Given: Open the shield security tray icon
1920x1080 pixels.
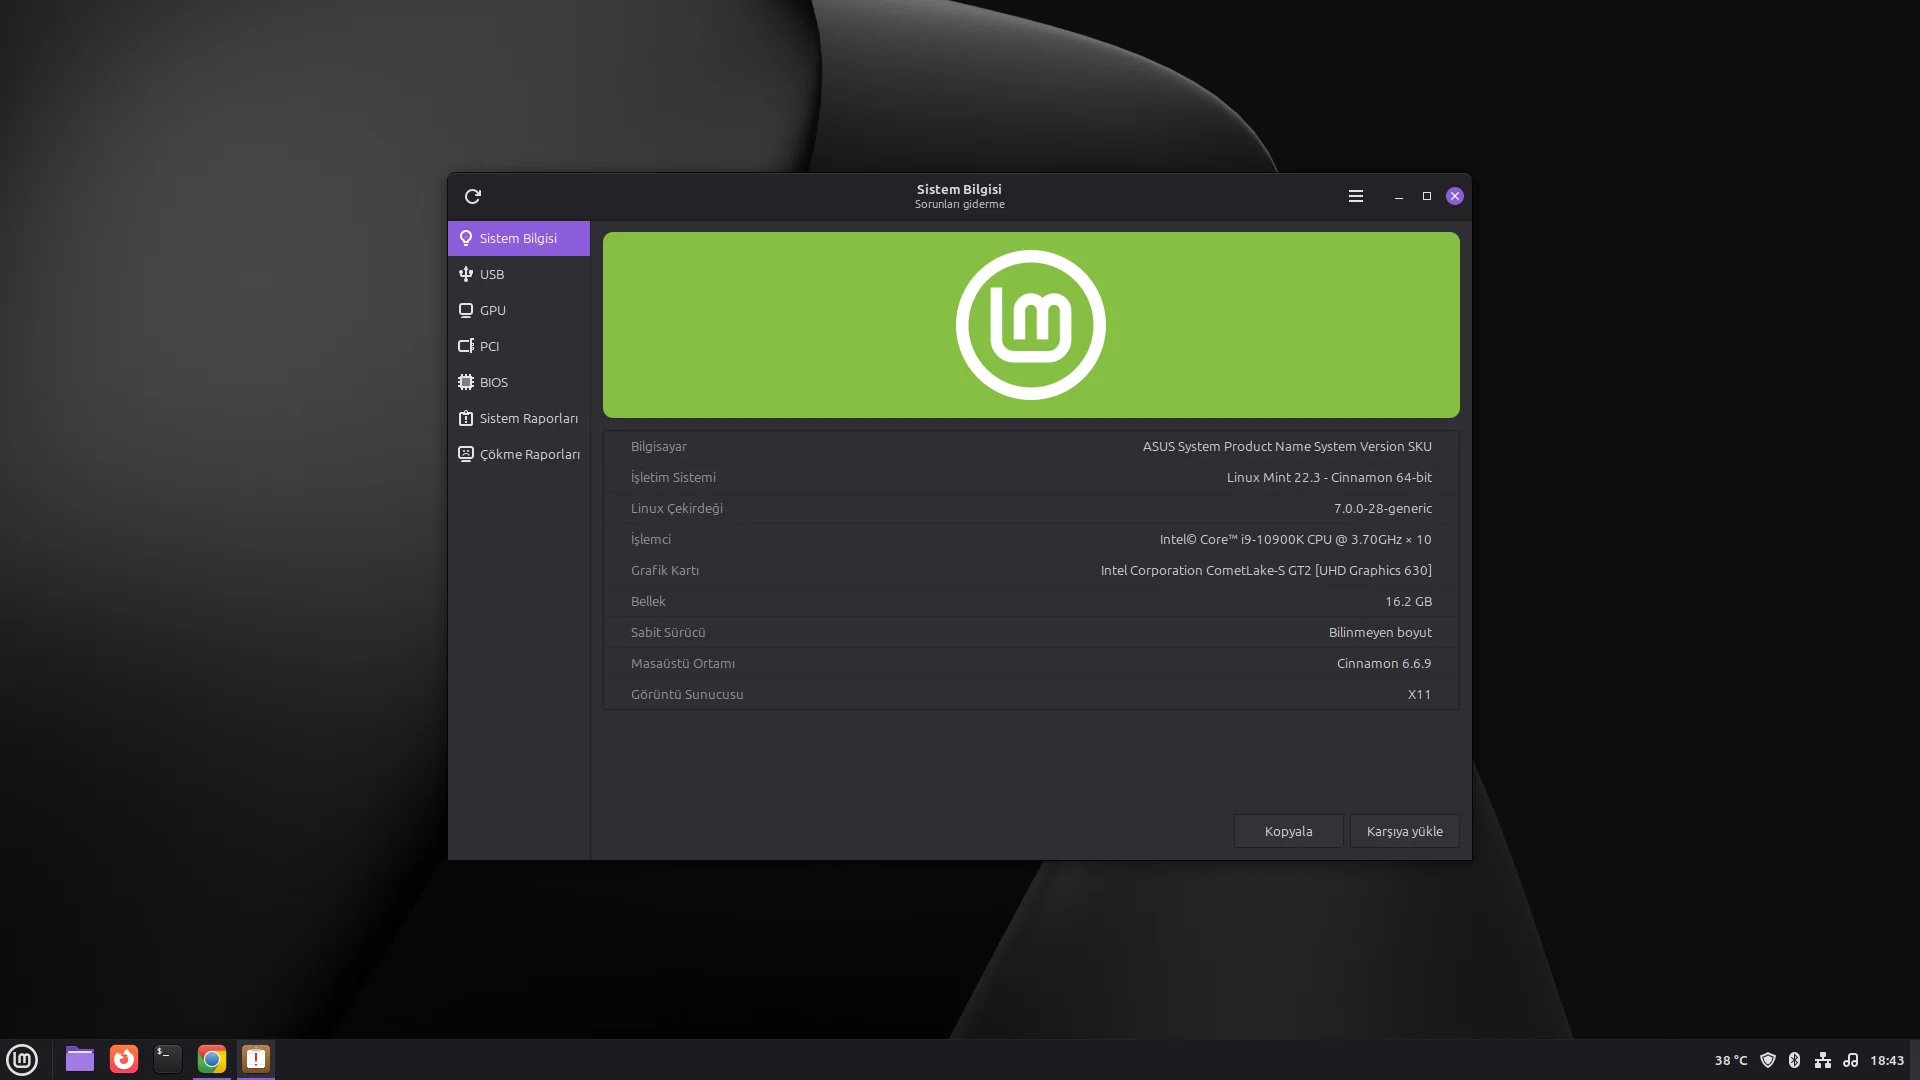Looking at the screenshot, I should point(1768,1060).
